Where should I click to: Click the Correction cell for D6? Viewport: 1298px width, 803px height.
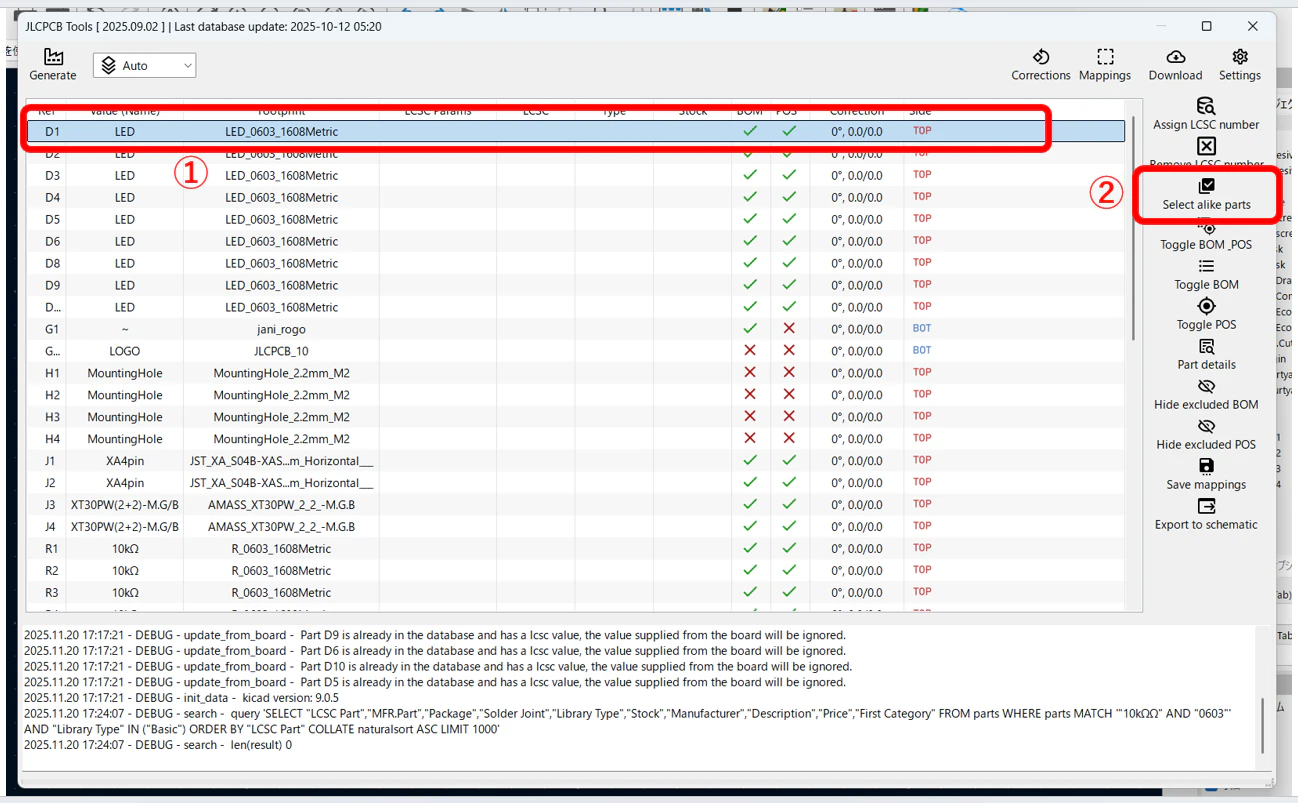[857, 241]
